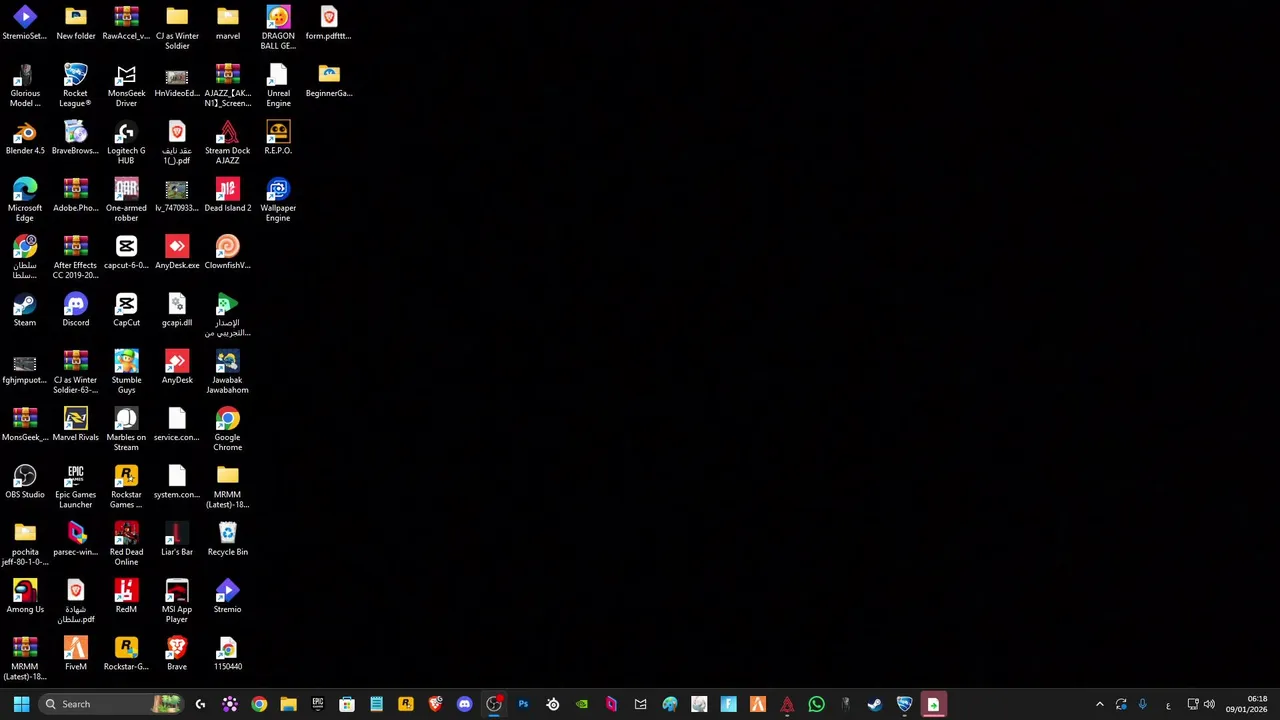This screenshot has width=1280, height=720.
Task: Open Glorious Model desktop shortcut
Action: click(25, 86)
